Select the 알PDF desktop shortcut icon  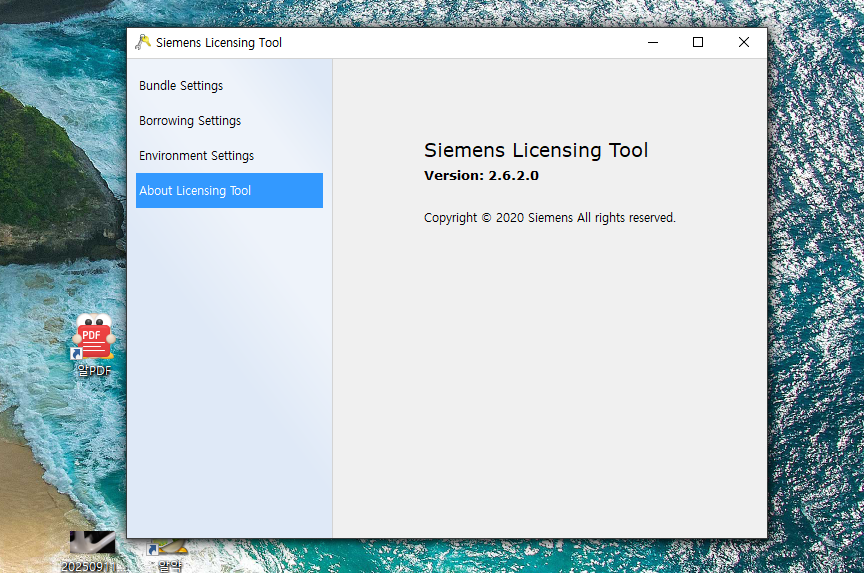click(x=94, y=344)
